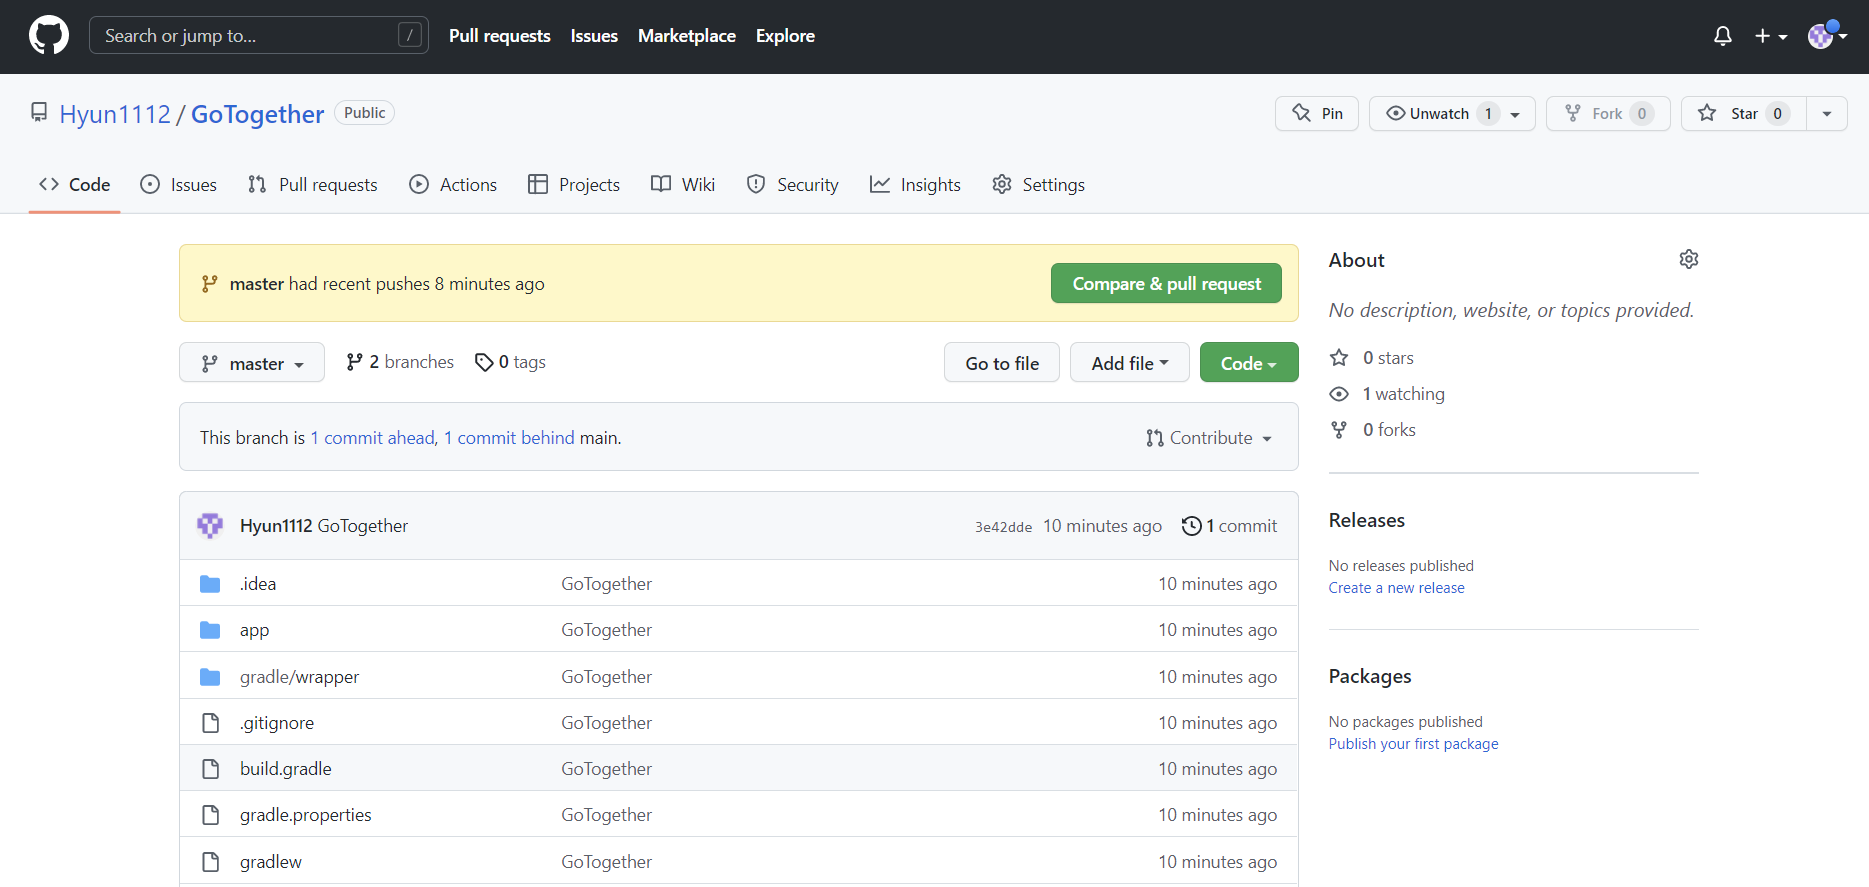Open the .idea folder

(x=258, y=584)
